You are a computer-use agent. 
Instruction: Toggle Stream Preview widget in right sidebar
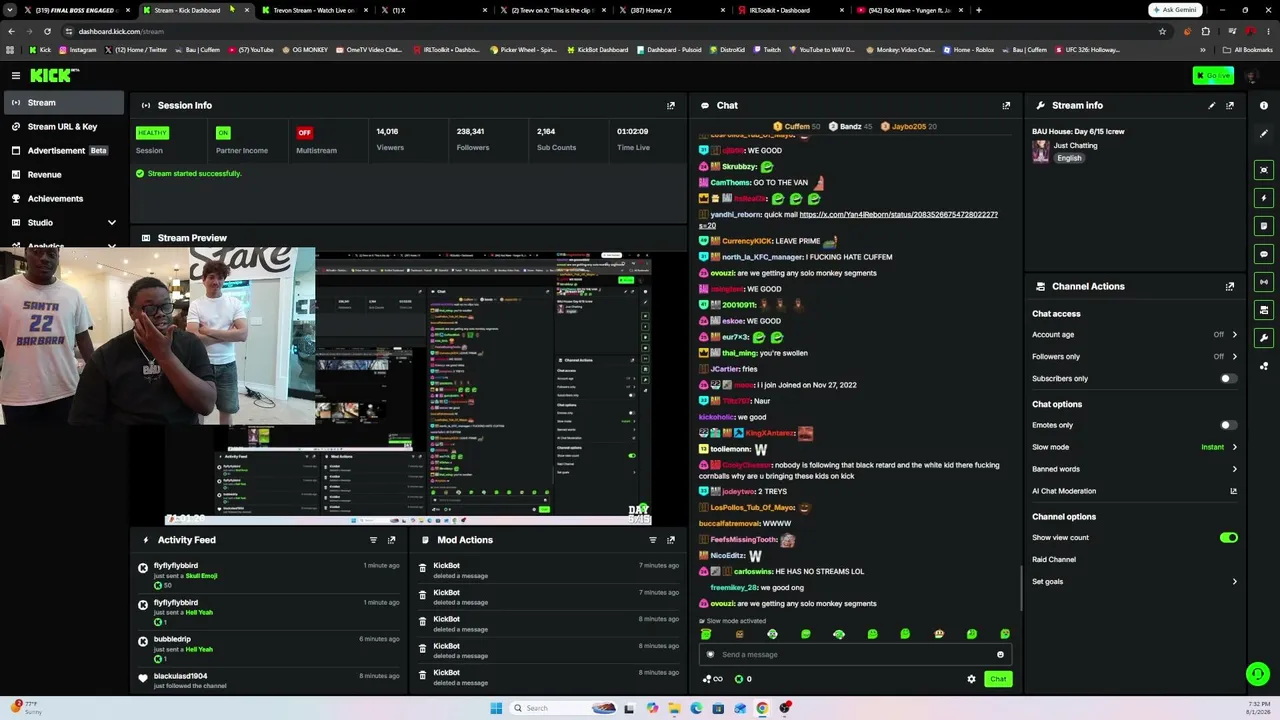(x=1264, y=170)
